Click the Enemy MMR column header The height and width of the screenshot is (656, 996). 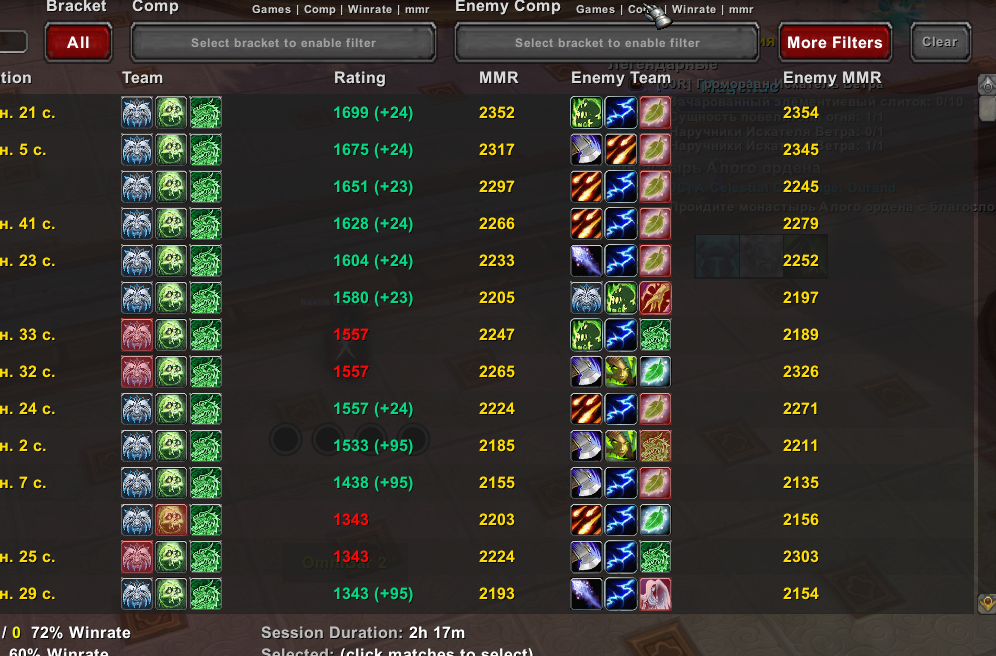pyautogui.click(x=832, y=77)
